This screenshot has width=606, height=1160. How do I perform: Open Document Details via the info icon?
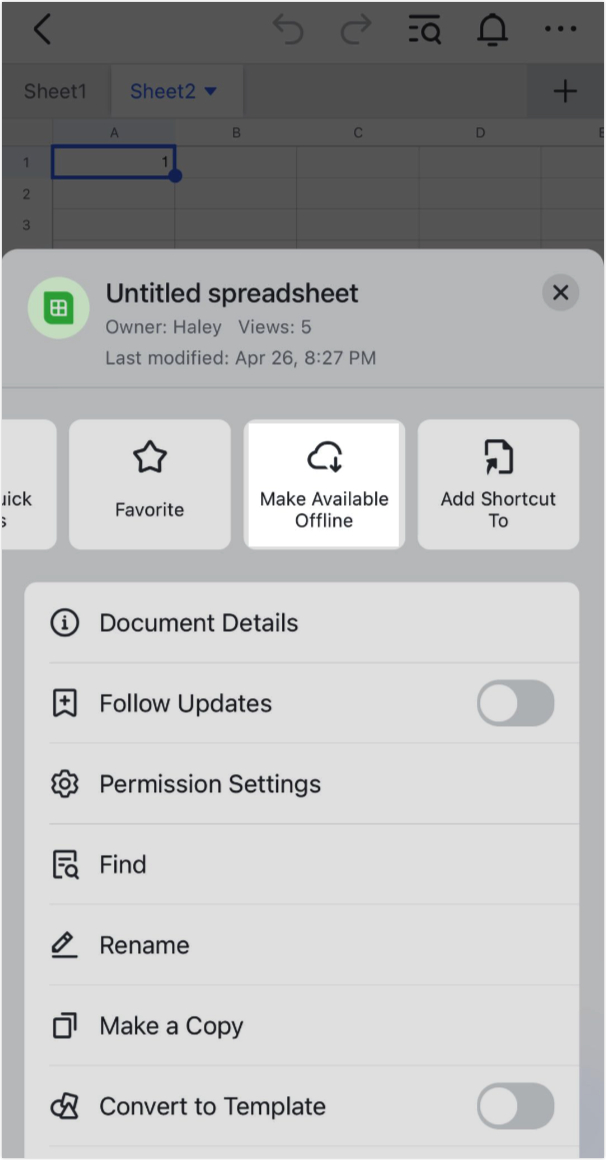(65, 622)
